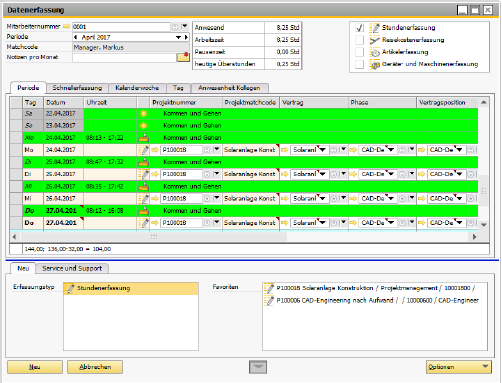Click the Abbrechen button
502x383 pixels.
95,367
